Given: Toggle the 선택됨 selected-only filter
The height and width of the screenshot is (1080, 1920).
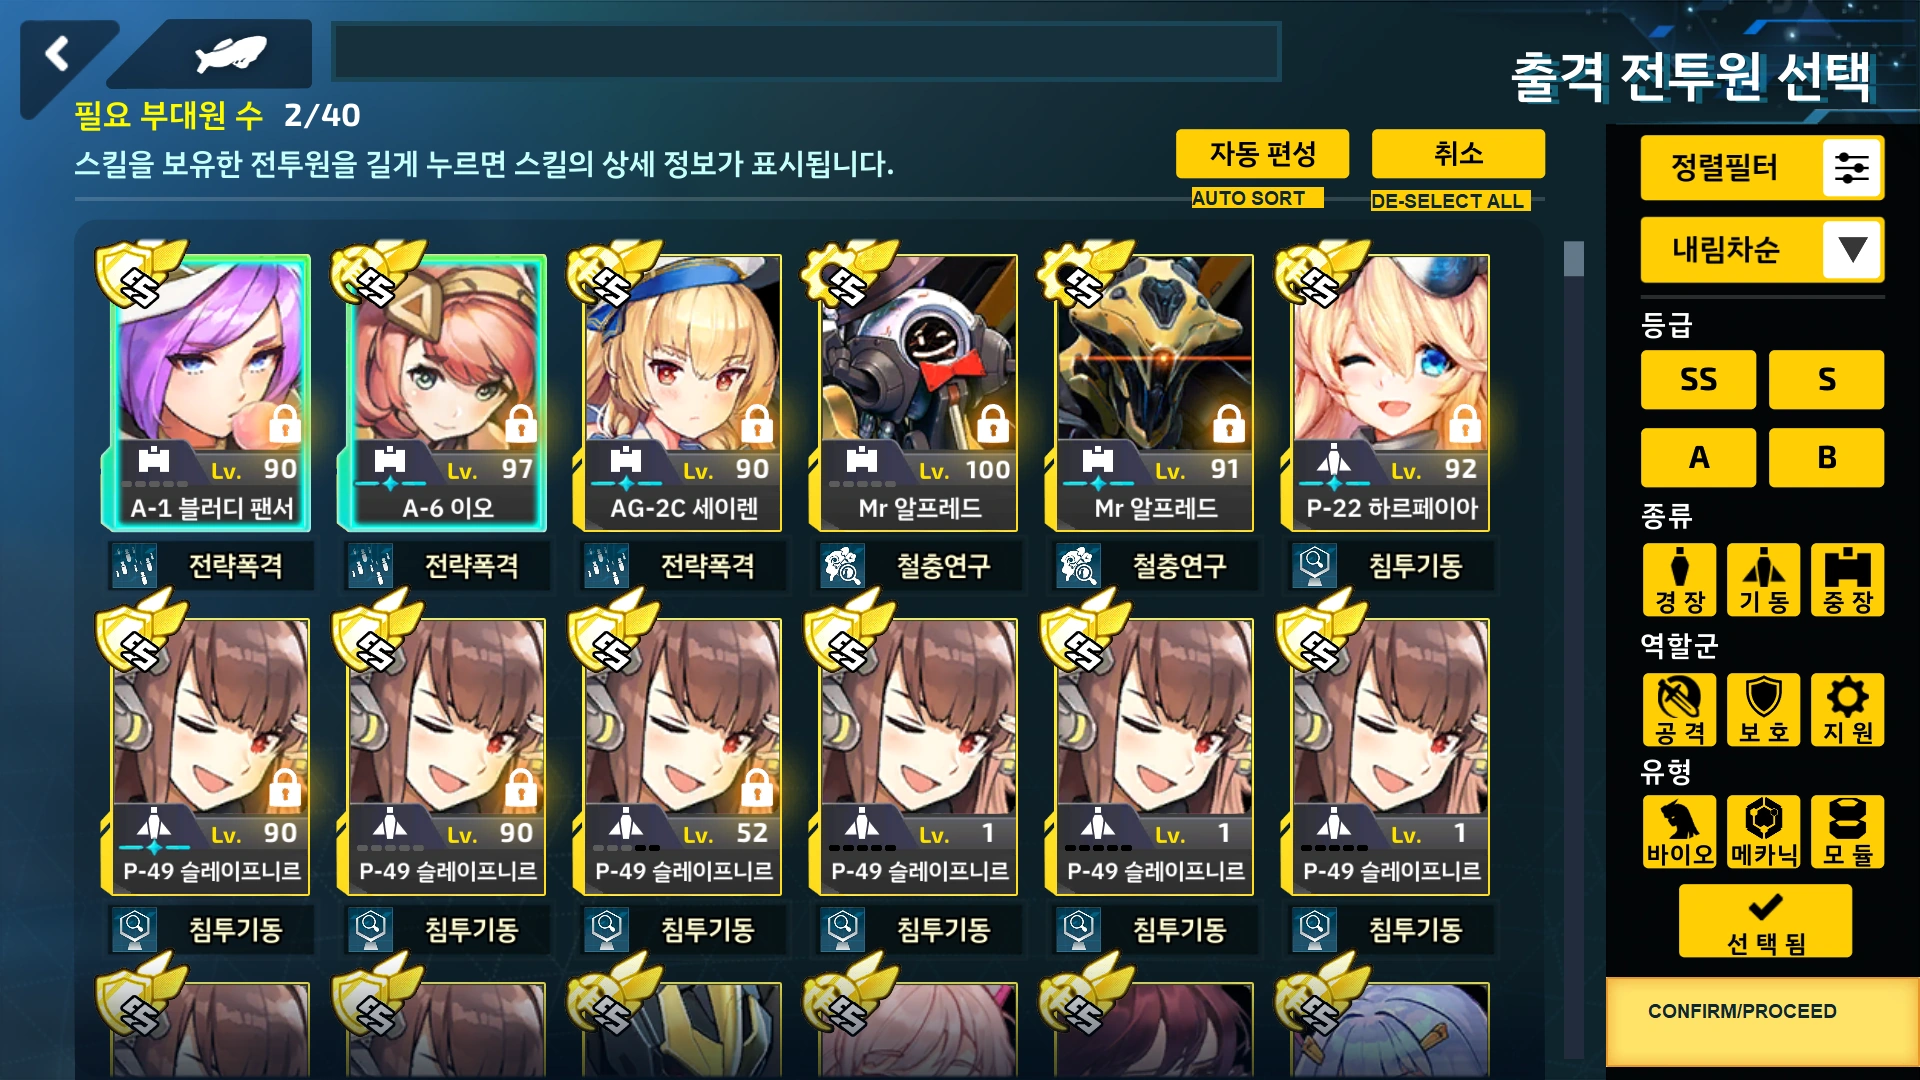Looking at the screenshot, I should click(1765, 922).
